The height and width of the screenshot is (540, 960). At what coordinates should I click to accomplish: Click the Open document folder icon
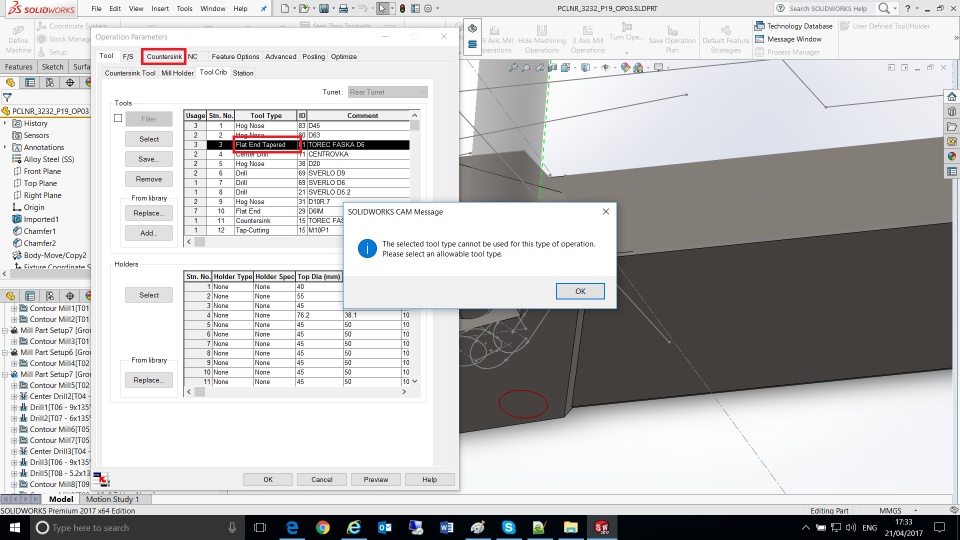(x=304, y=9)
